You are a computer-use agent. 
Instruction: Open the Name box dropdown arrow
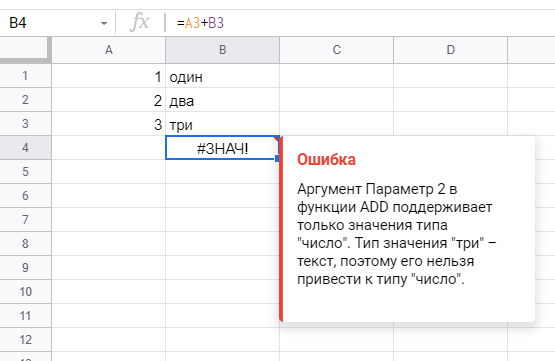click(104, 23)
